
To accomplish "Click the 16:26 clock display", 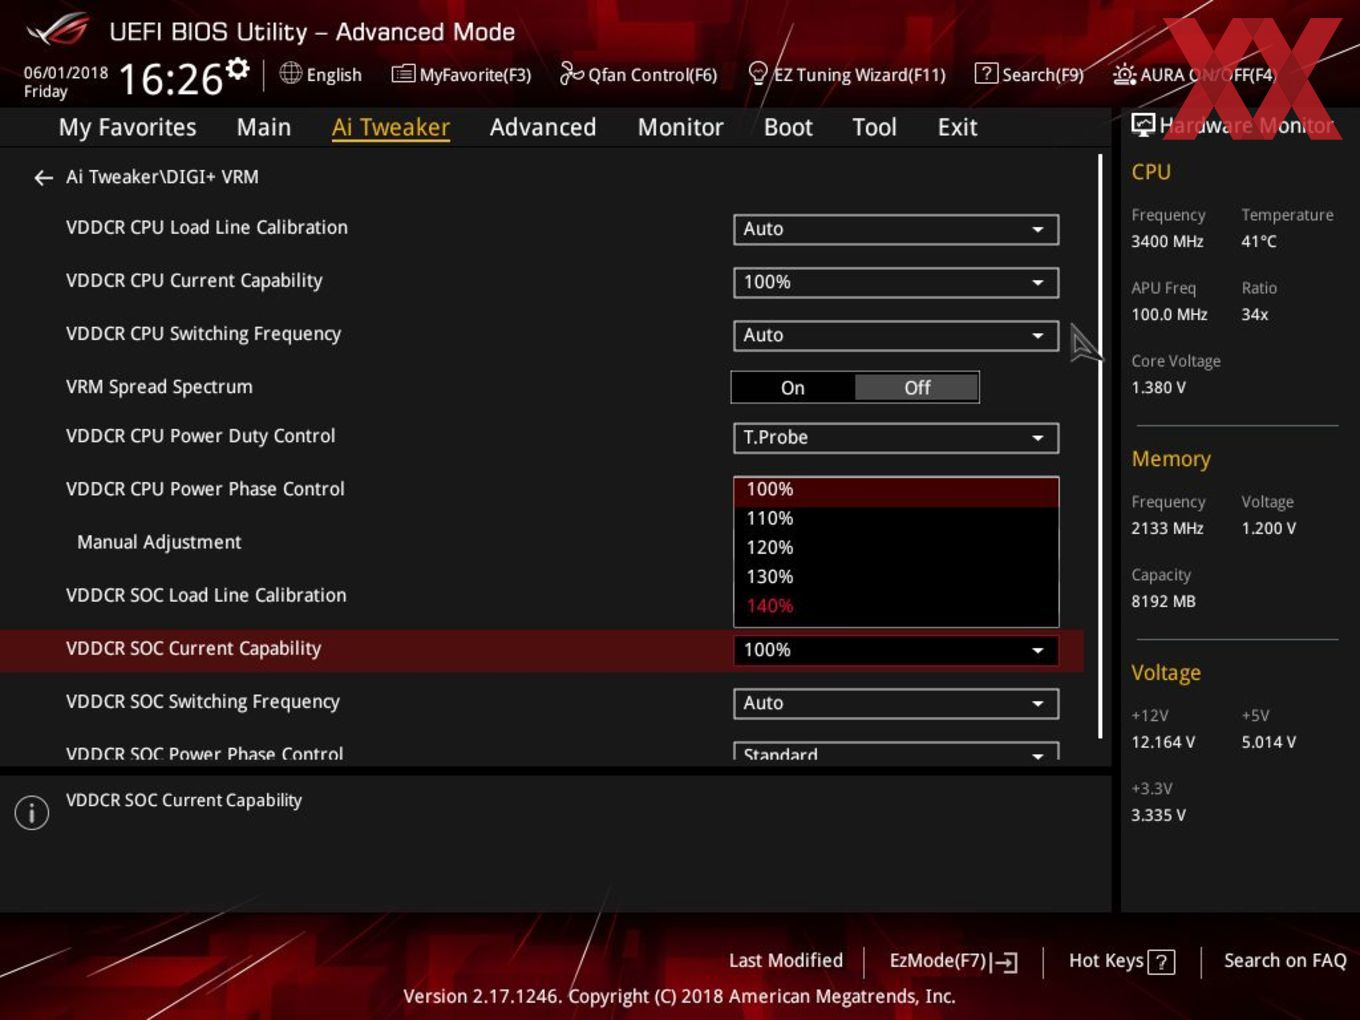I will point(170,79).
